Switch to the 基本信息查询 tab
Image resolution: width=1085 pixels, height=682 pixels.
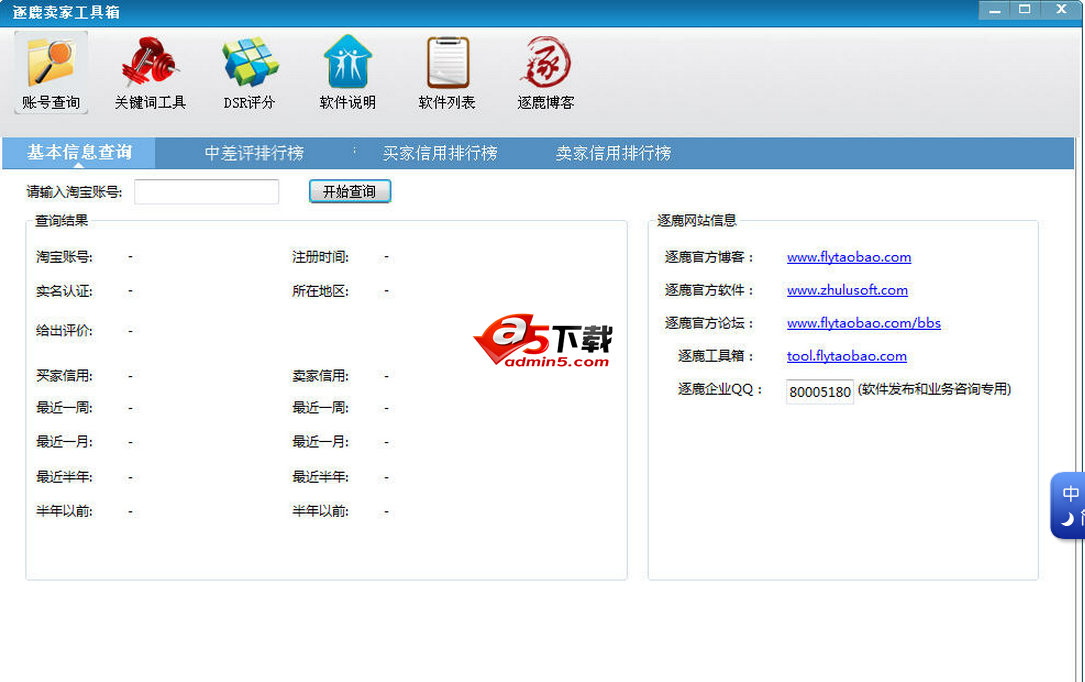pos(79,153)
